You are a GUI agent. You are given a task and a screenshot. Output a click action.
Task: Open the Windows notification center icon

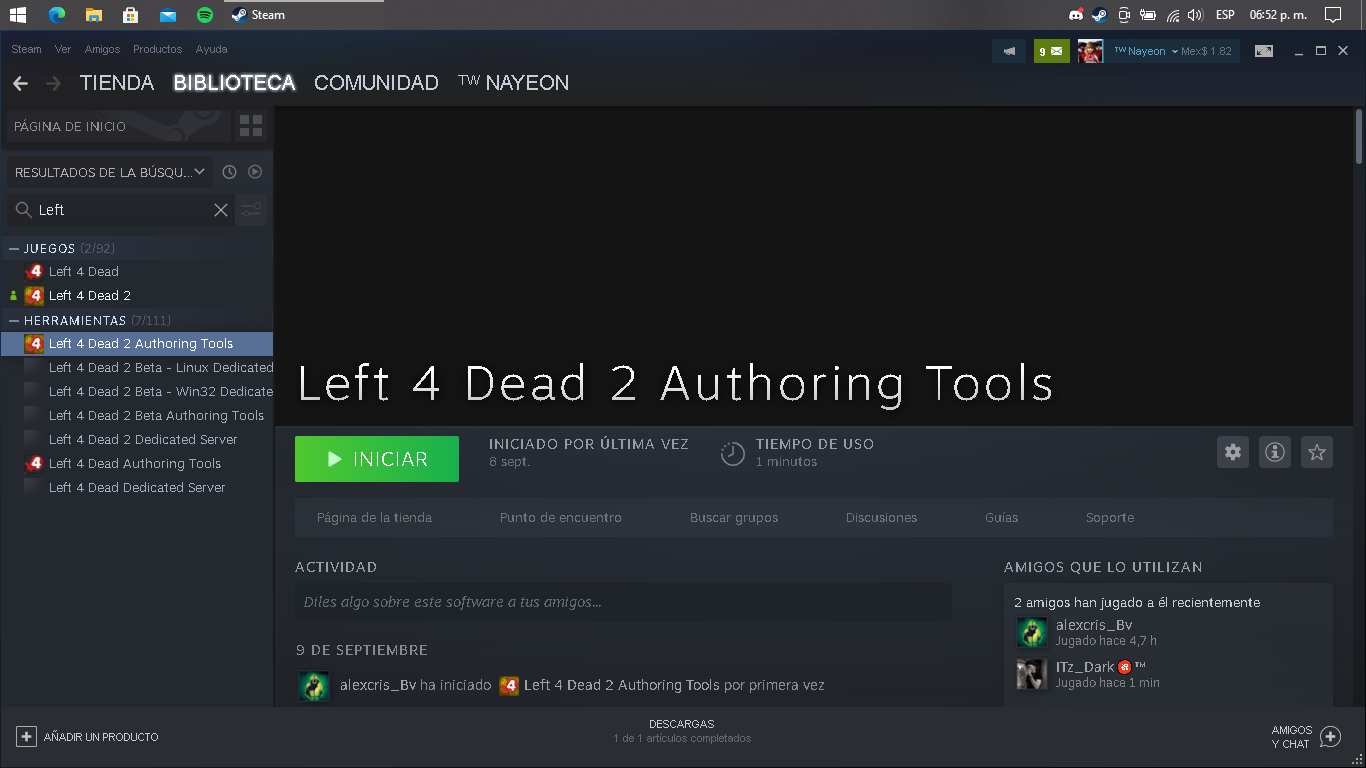[1332, 15]
